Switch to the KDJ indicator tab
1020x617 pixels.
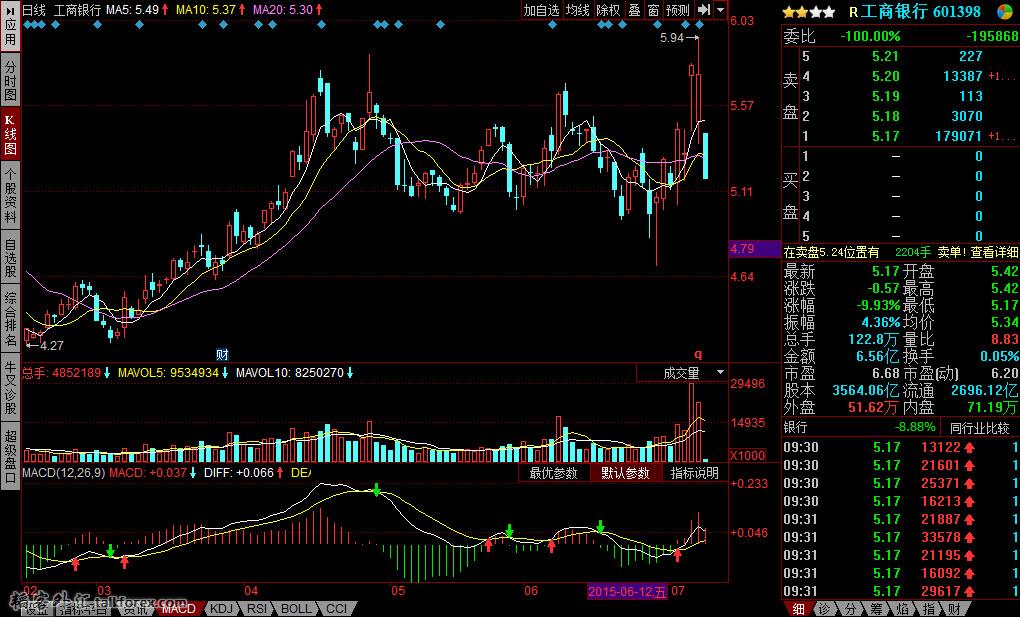click(222, 609)
